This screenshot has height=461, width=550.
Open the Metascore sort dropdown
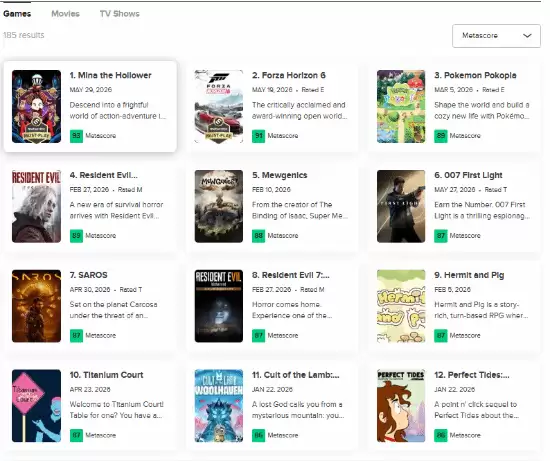496,36
